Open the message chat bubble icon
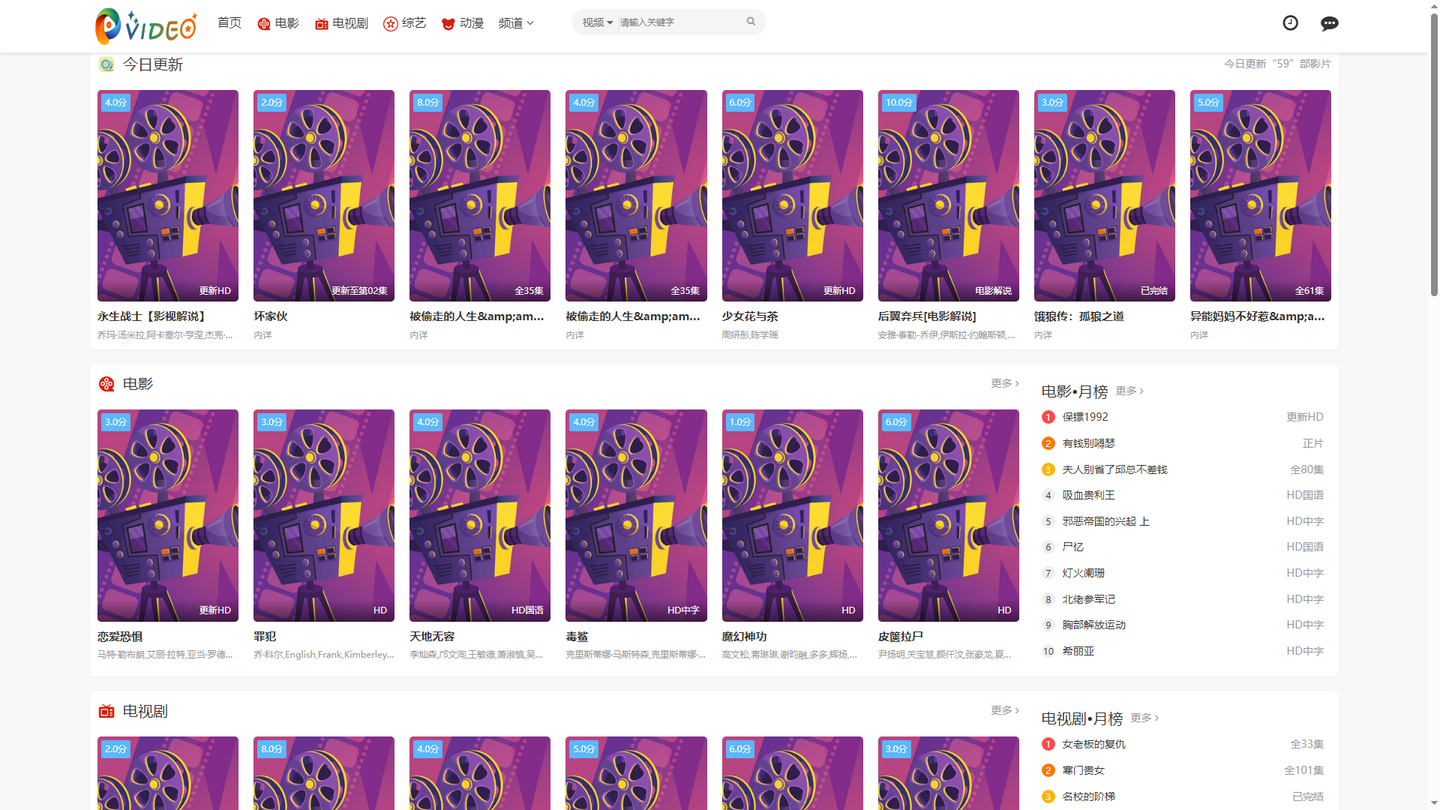Screen dimensions: 1440x810 pyautogui.click(x=1329, y=23)
